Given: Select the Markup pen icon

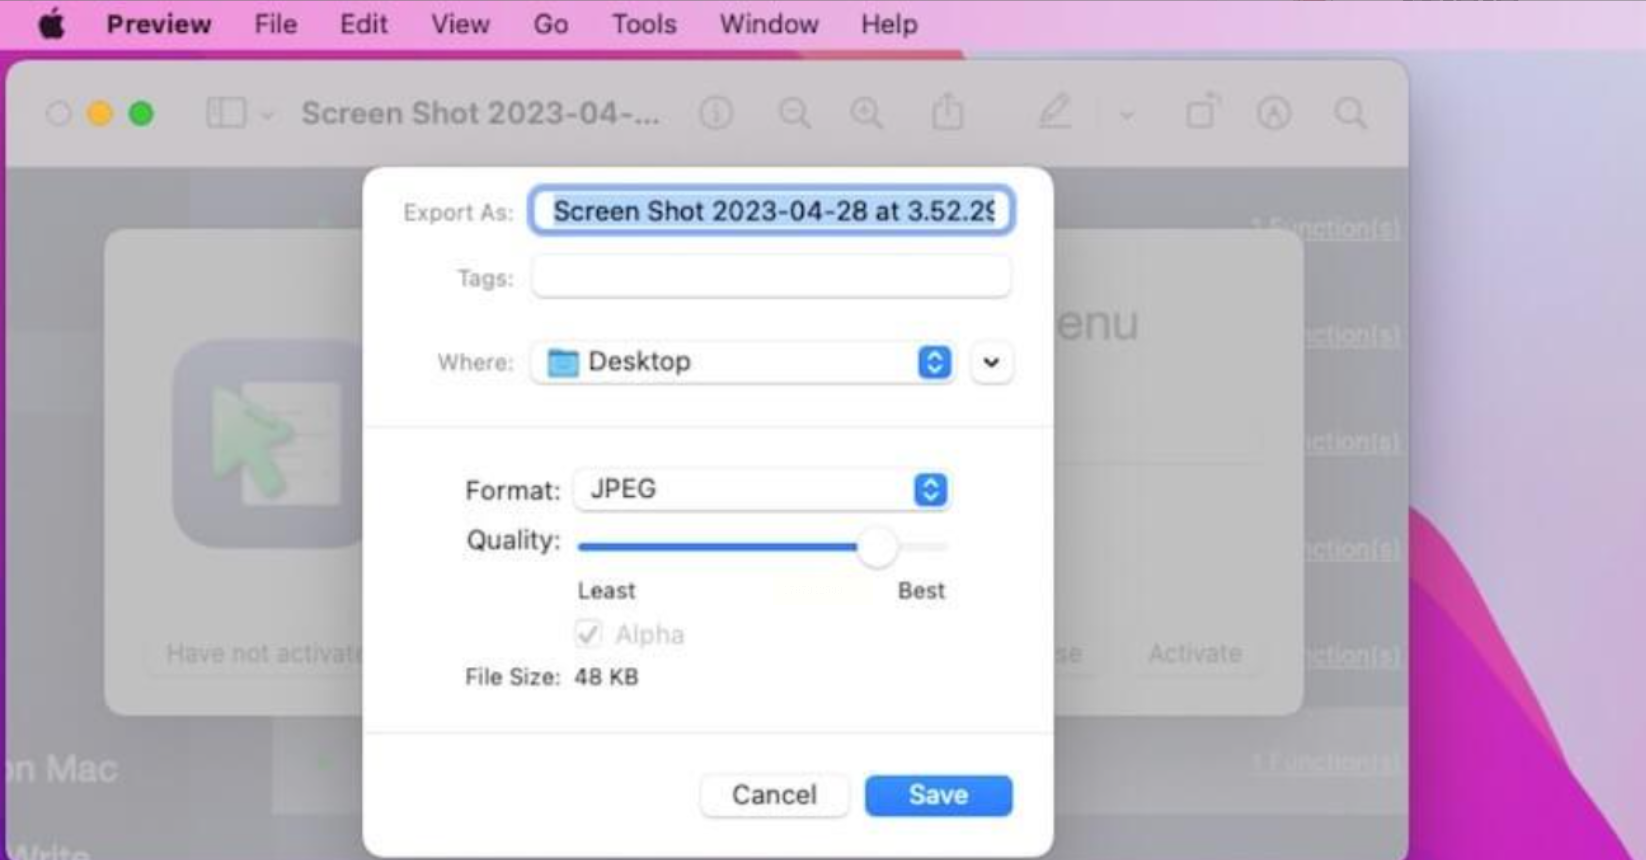Looking at the screenshot, I should [1054, 113].
